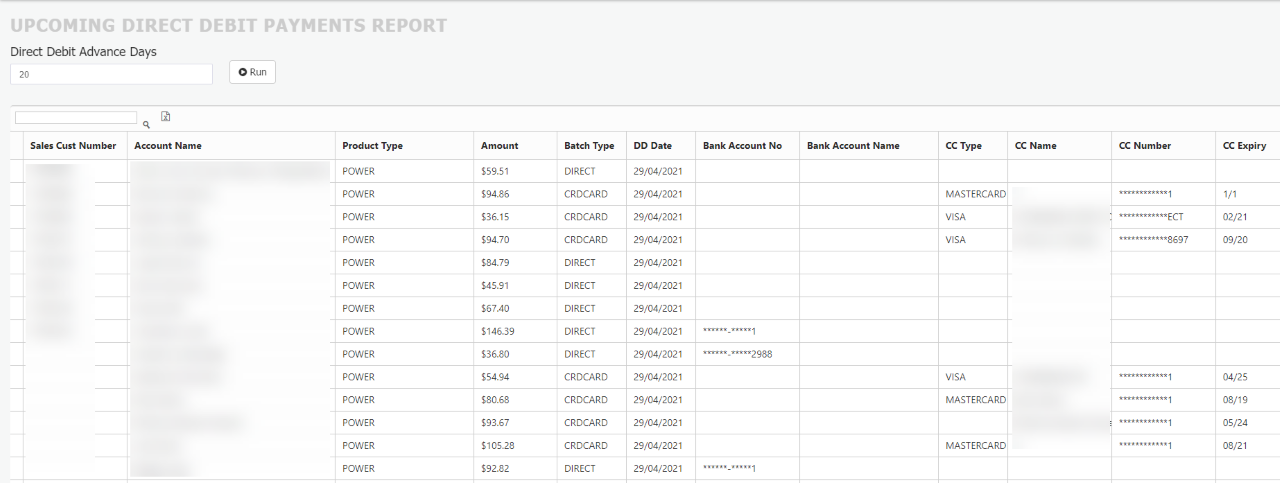Click the CC Expiry value 04/25
This screenshot has height=483, width=1280.
point(1234,377)
